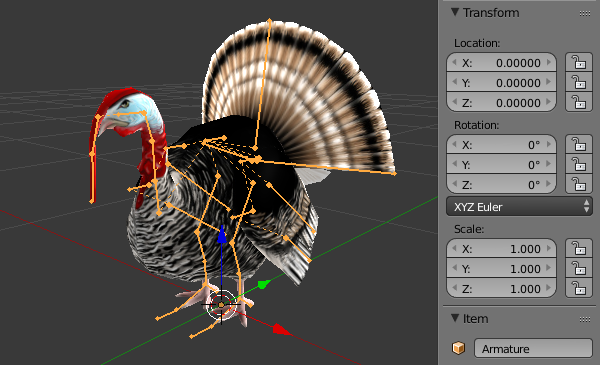600x365 pixels.
Task: Decrease Scale X with left arrow
Action: pos(454,248)
